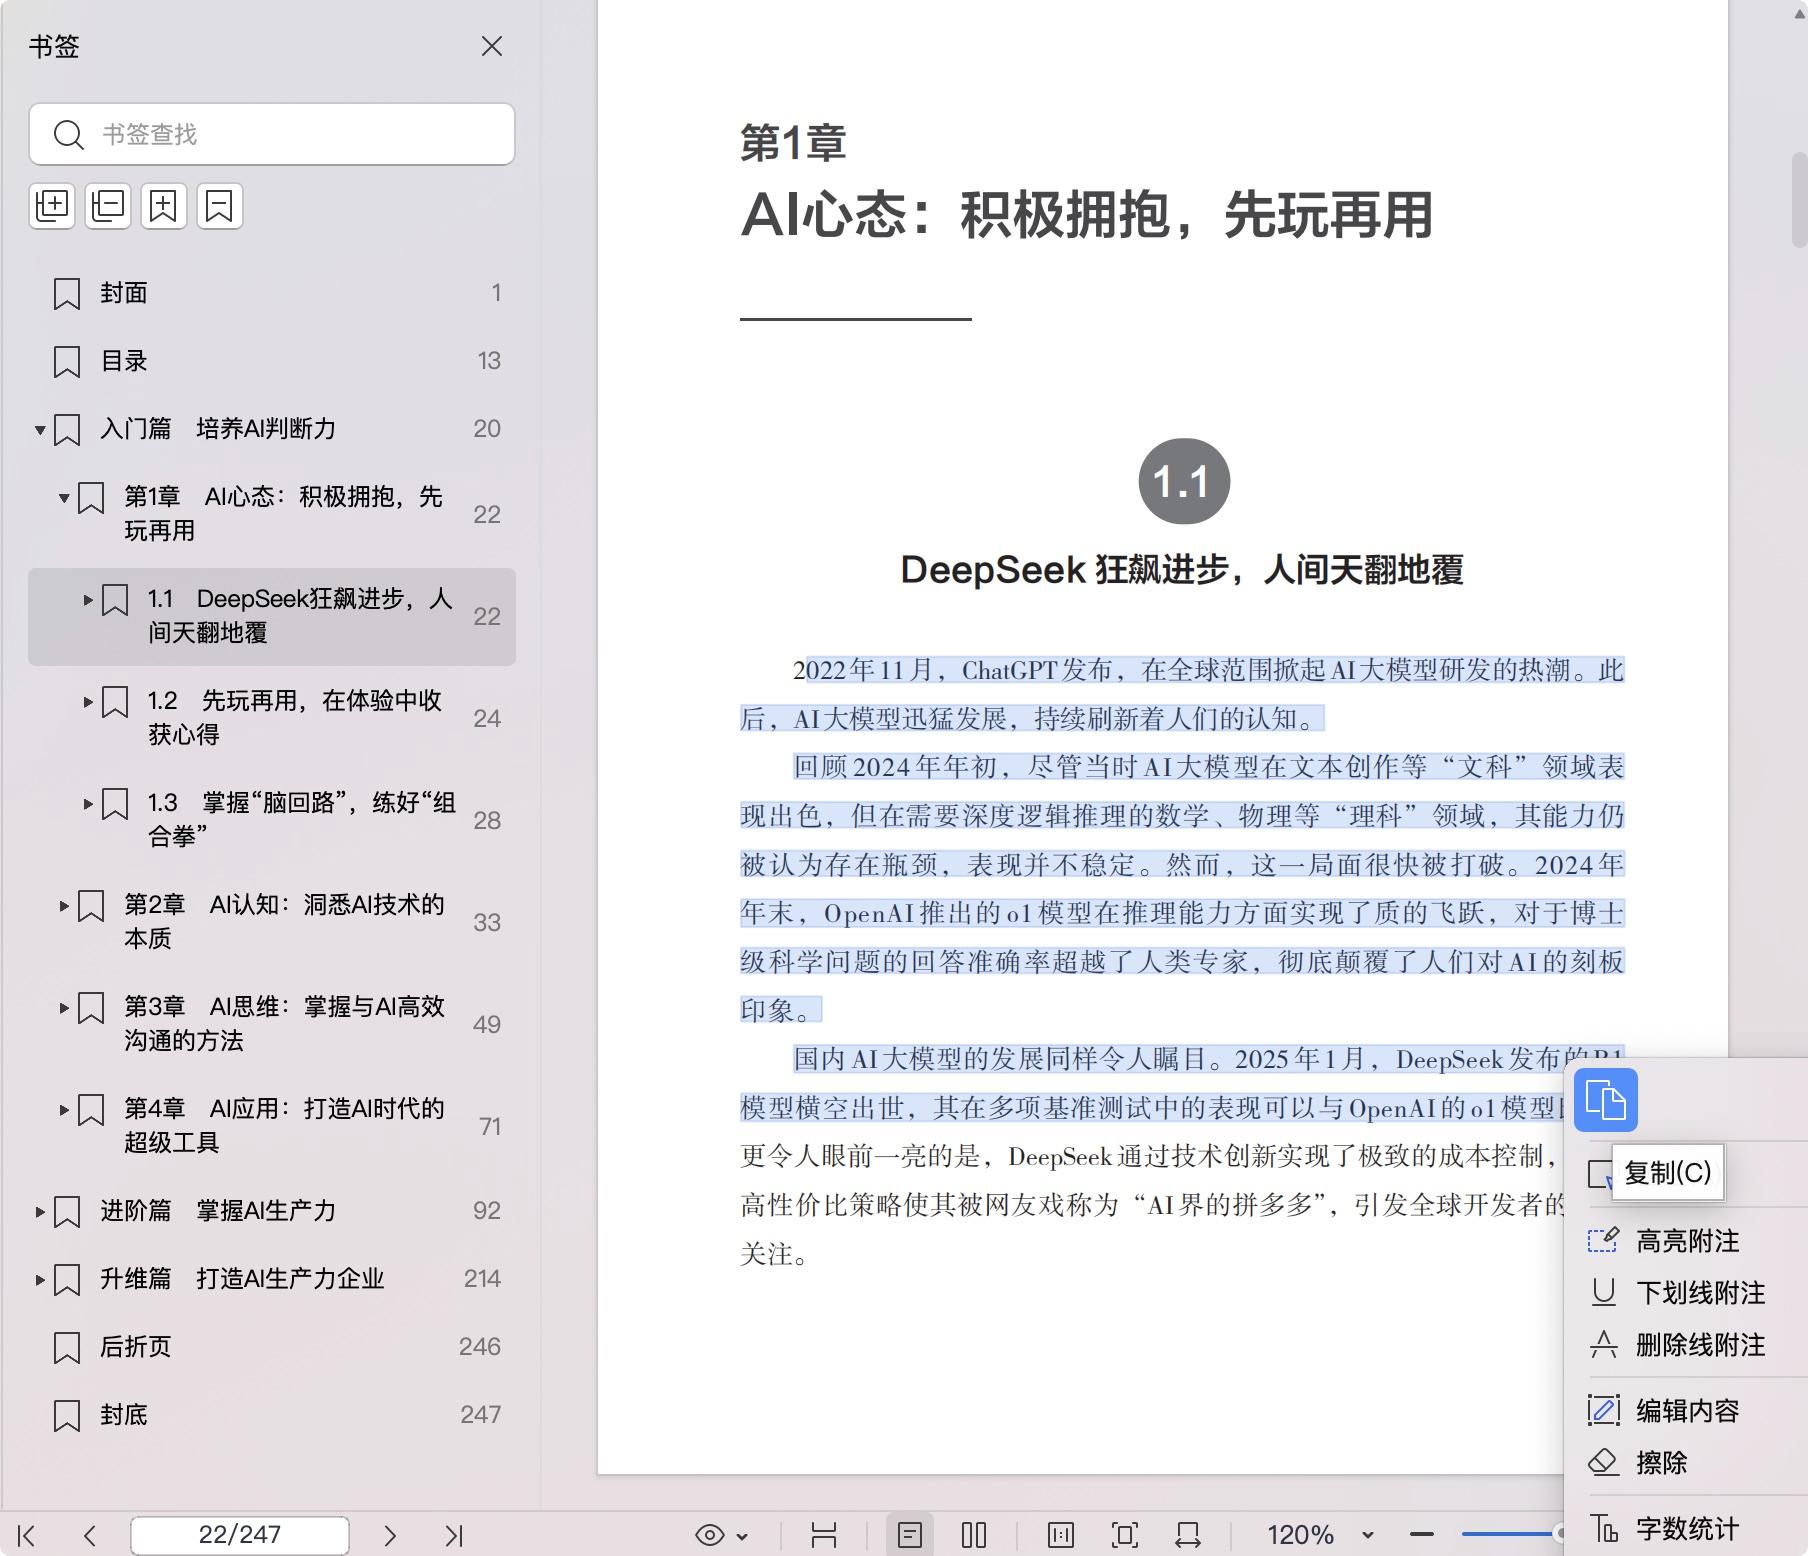Screen dimensions: 1808x1556
Task: Click the bookmark icon beside 进阶篇
Action: 67,1212
